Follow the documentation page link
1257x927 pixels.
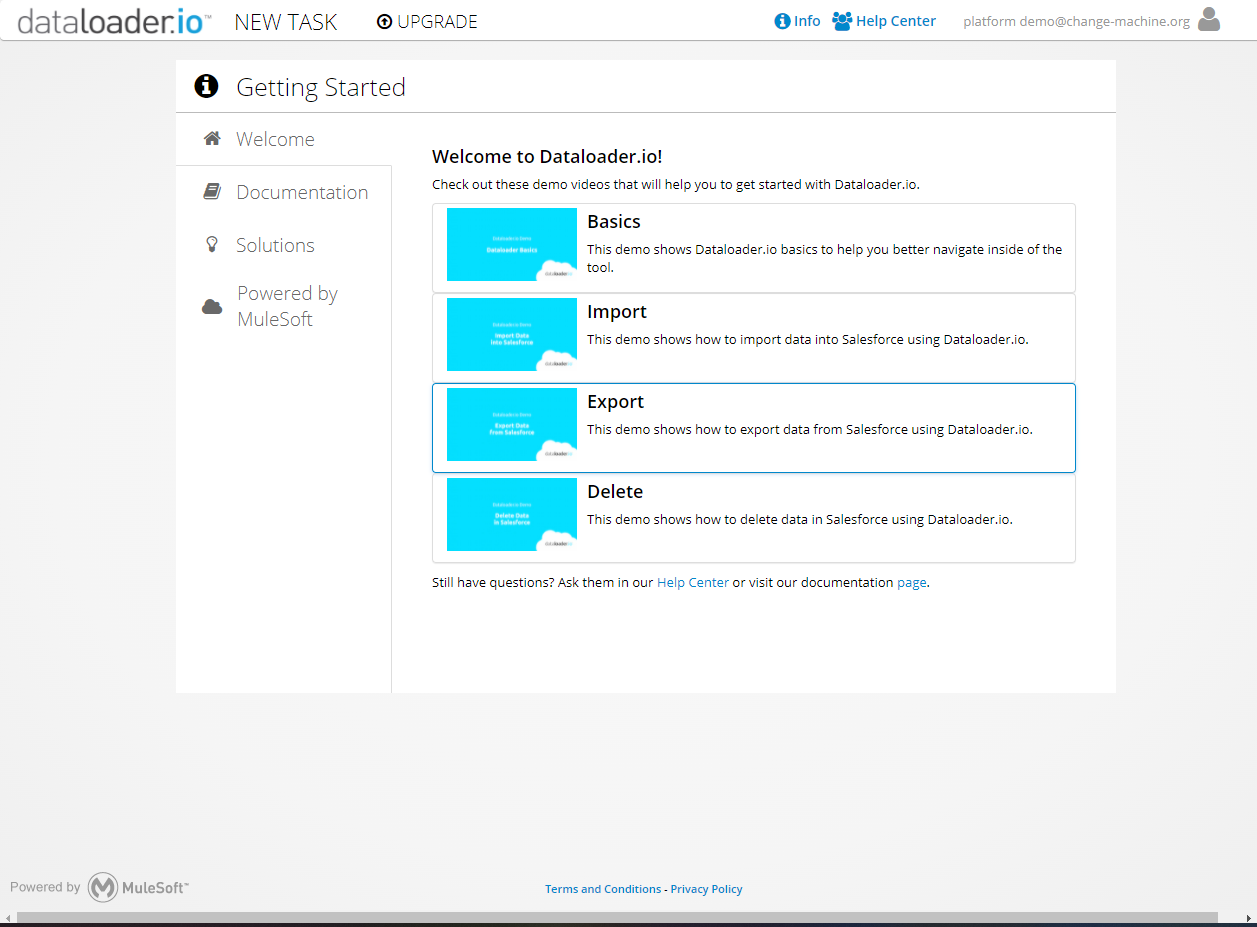[x=911, y=582]
